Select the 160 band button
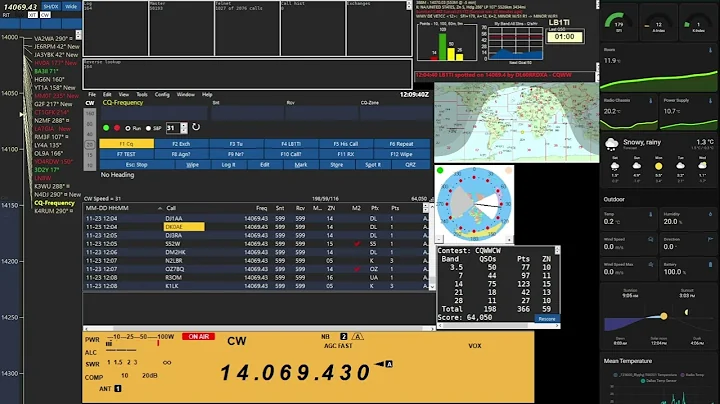This screenshot has width=720, height=404. 90,113
